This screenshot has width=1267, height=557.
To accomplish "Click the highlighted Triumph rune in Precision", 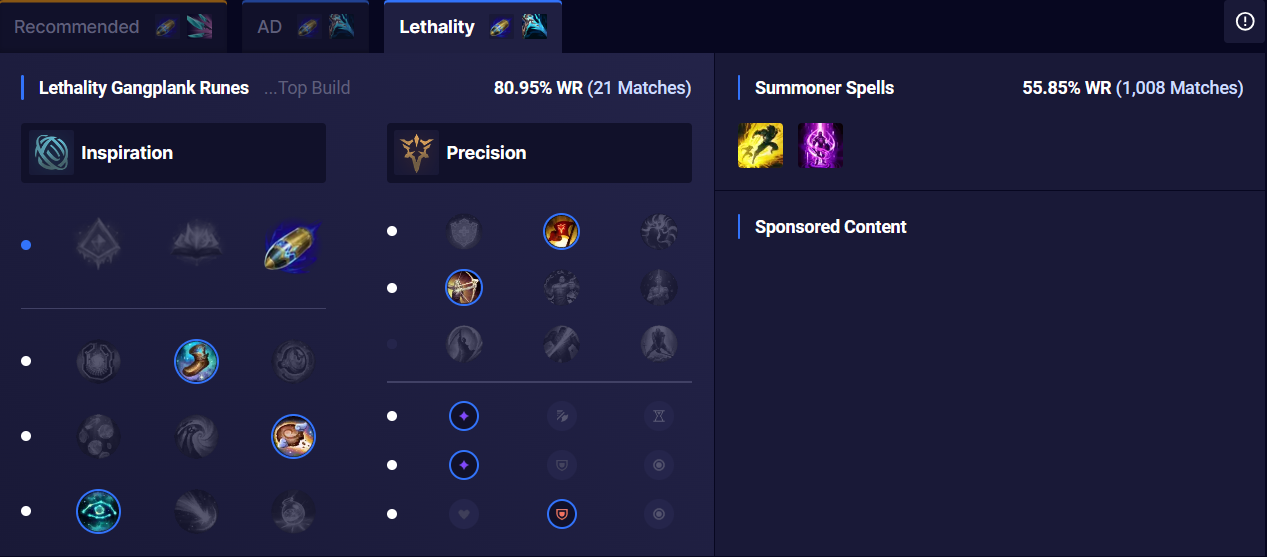I will point(561,232).
